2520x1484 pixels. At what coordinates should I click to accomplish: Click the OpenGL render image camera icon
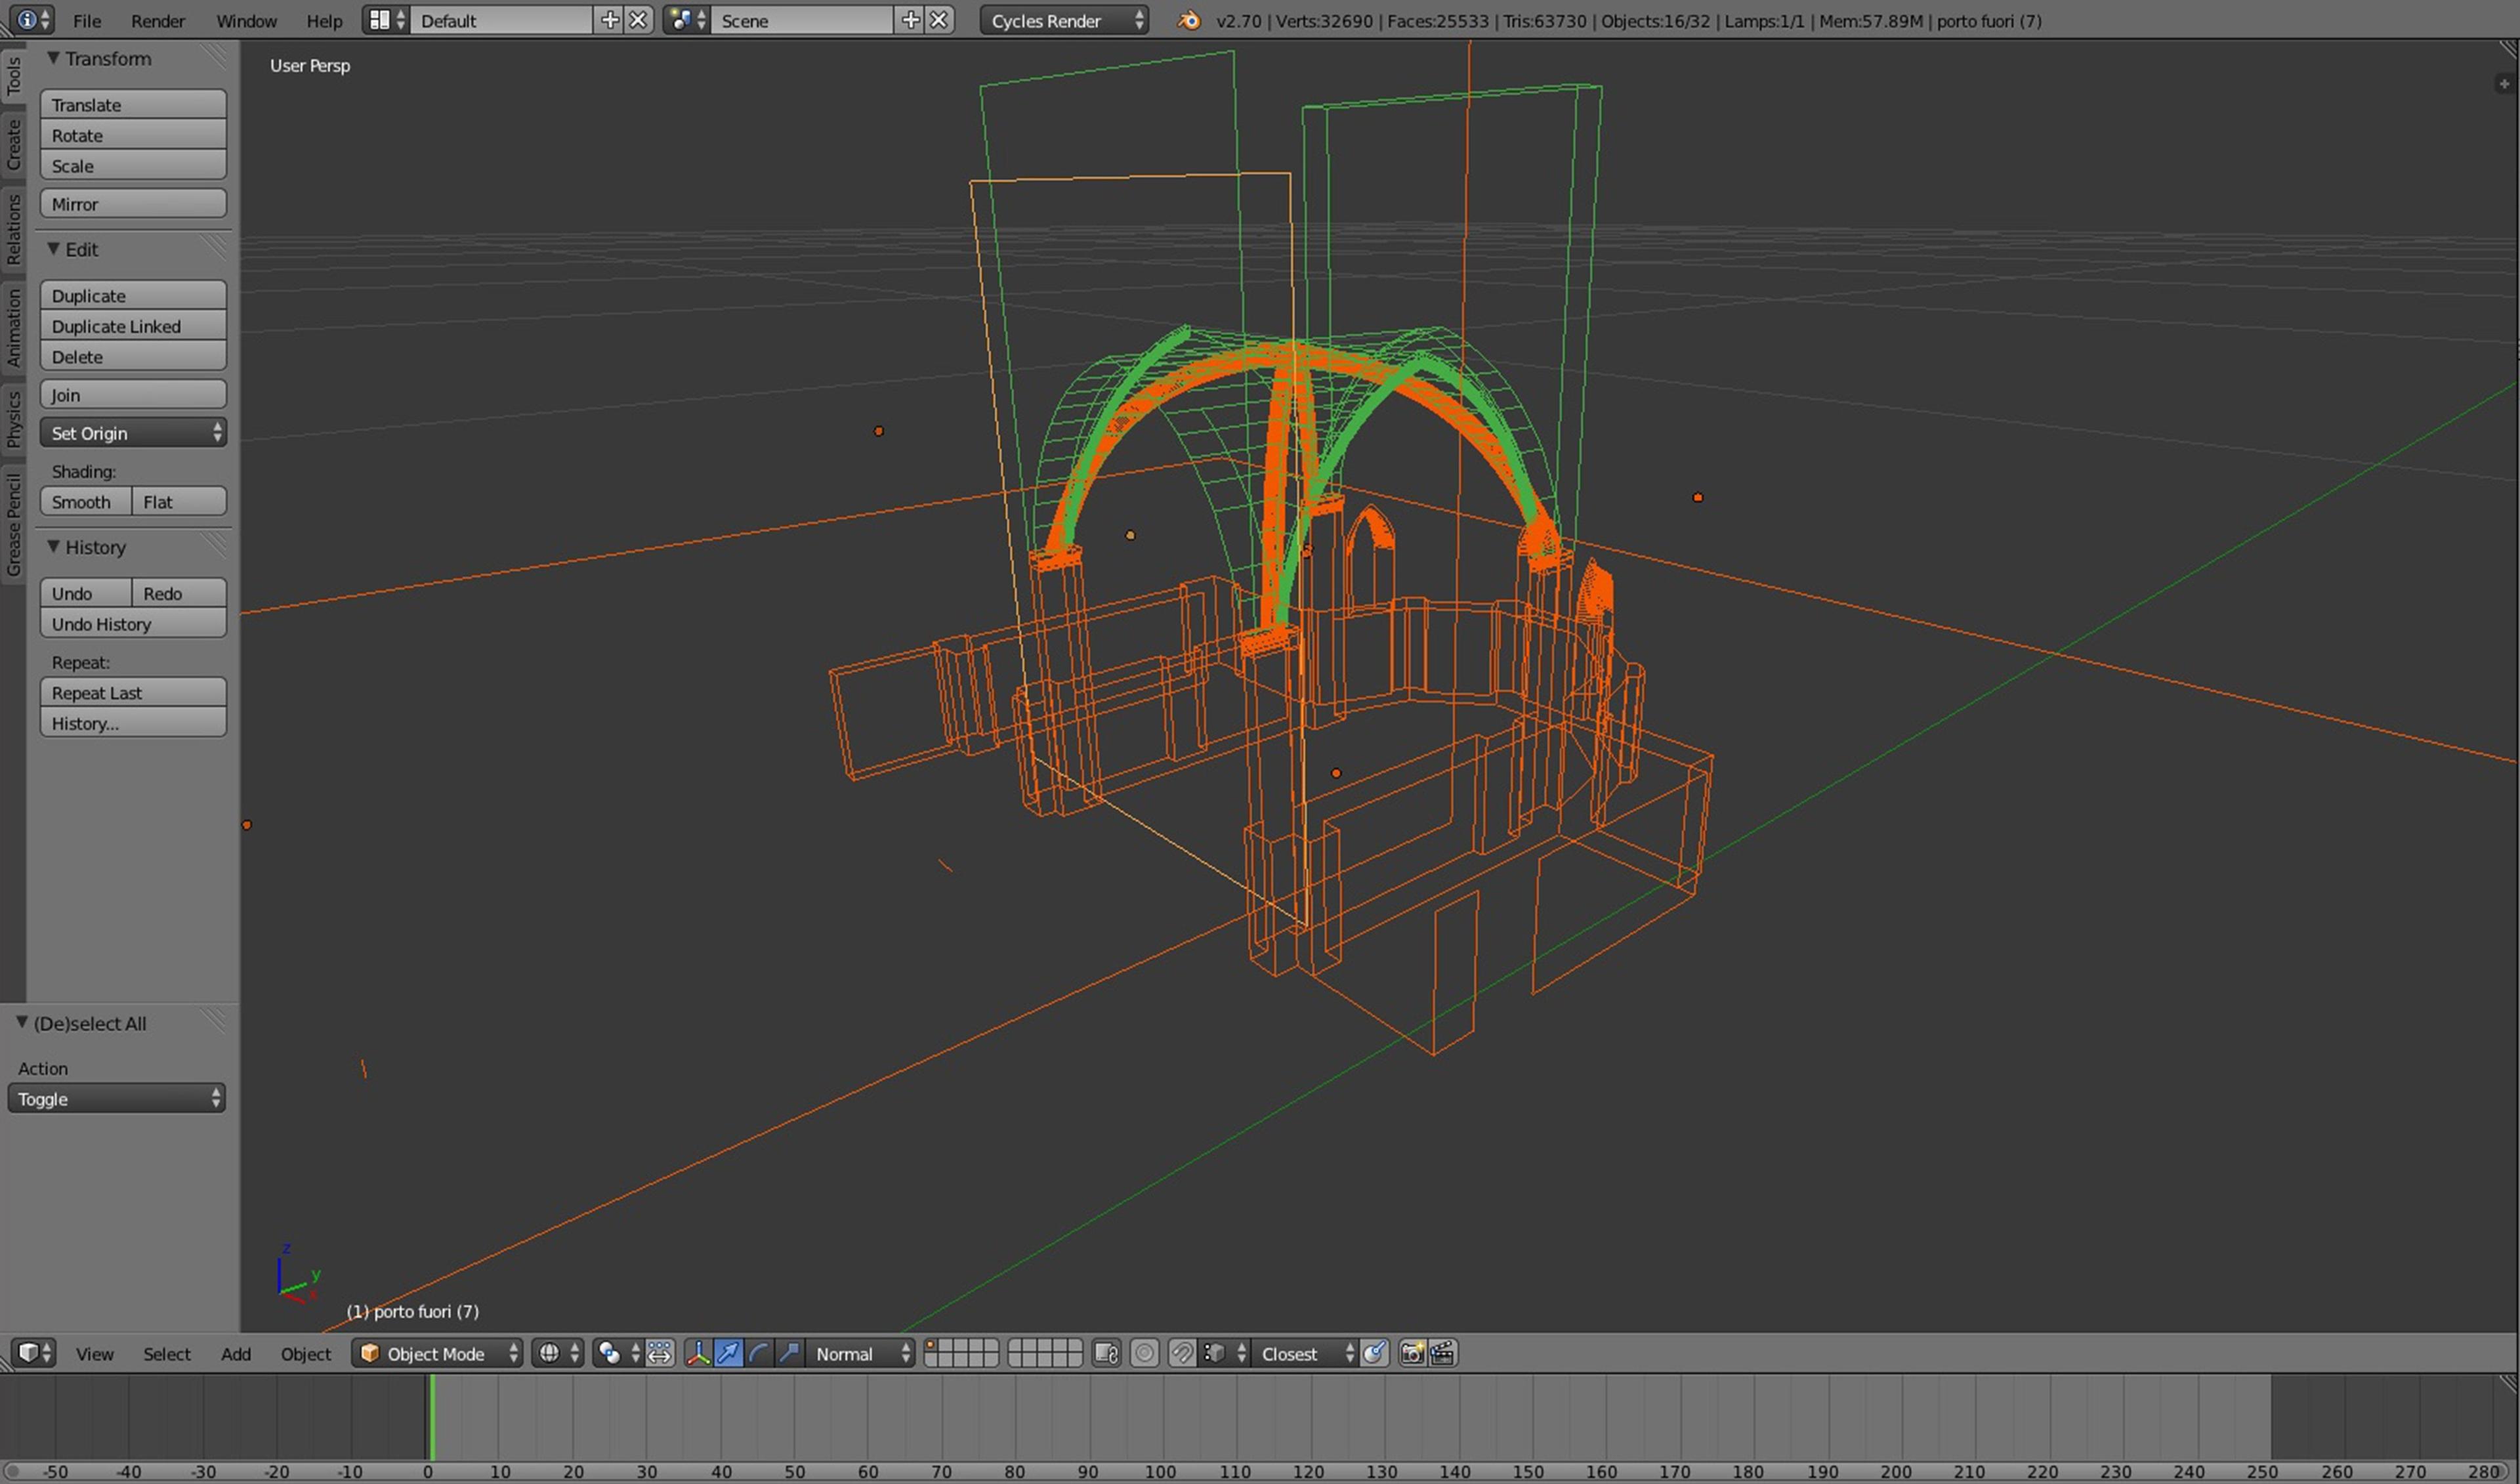(1411, 1353)
